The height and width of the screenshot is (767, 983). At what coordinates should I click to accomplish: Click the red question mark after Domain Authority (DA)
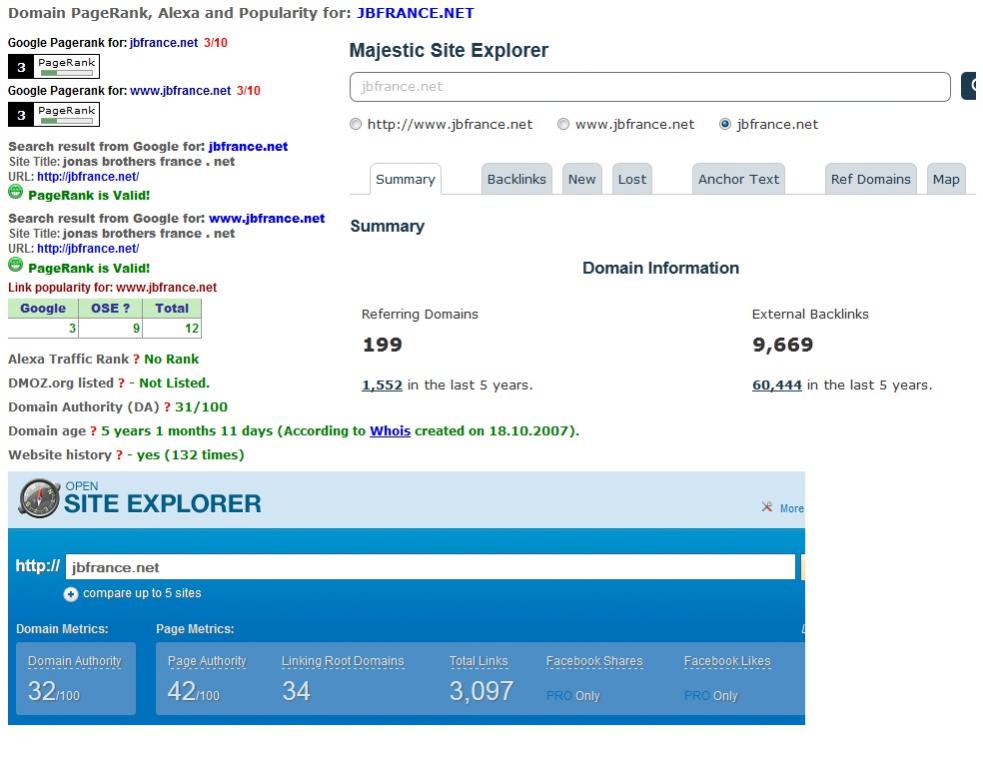tap(167, 407)
